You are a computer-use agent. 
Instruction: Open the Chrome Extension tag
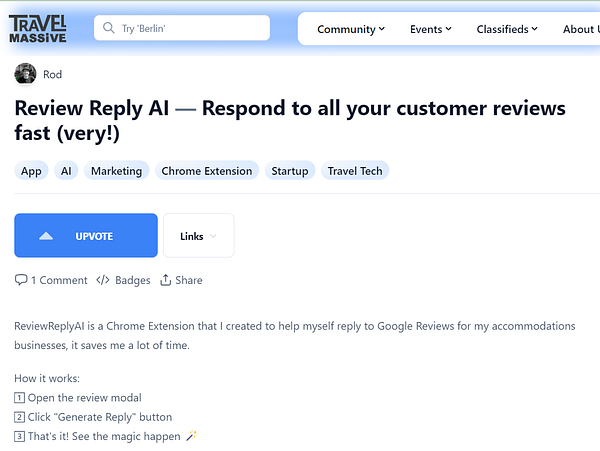pos(207,171)
